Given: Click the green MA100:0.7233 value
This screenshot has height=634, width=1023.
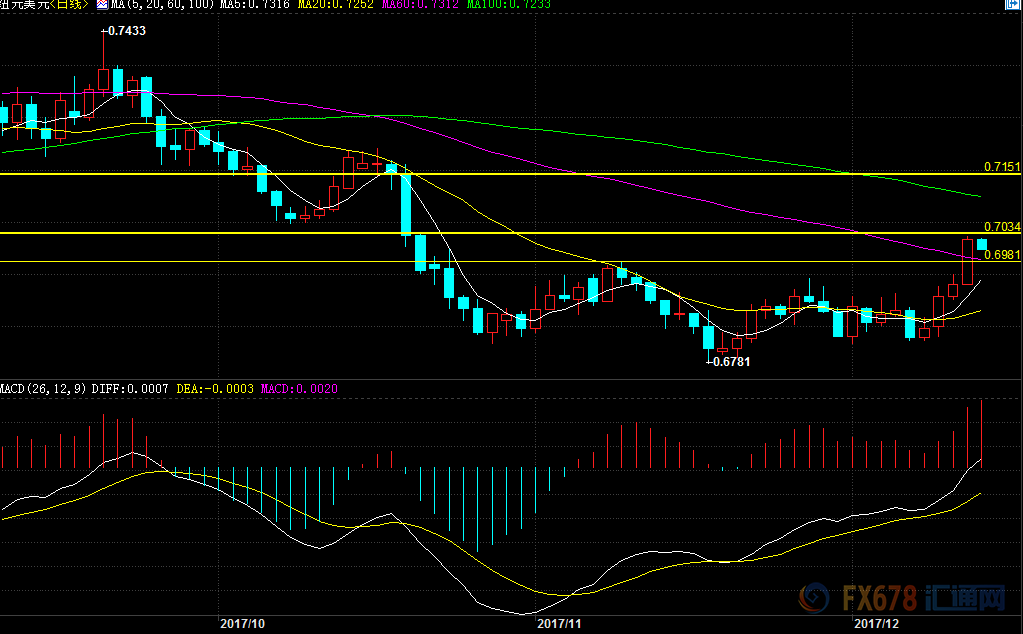Looking at the screenshot, I should pos(509,4).
